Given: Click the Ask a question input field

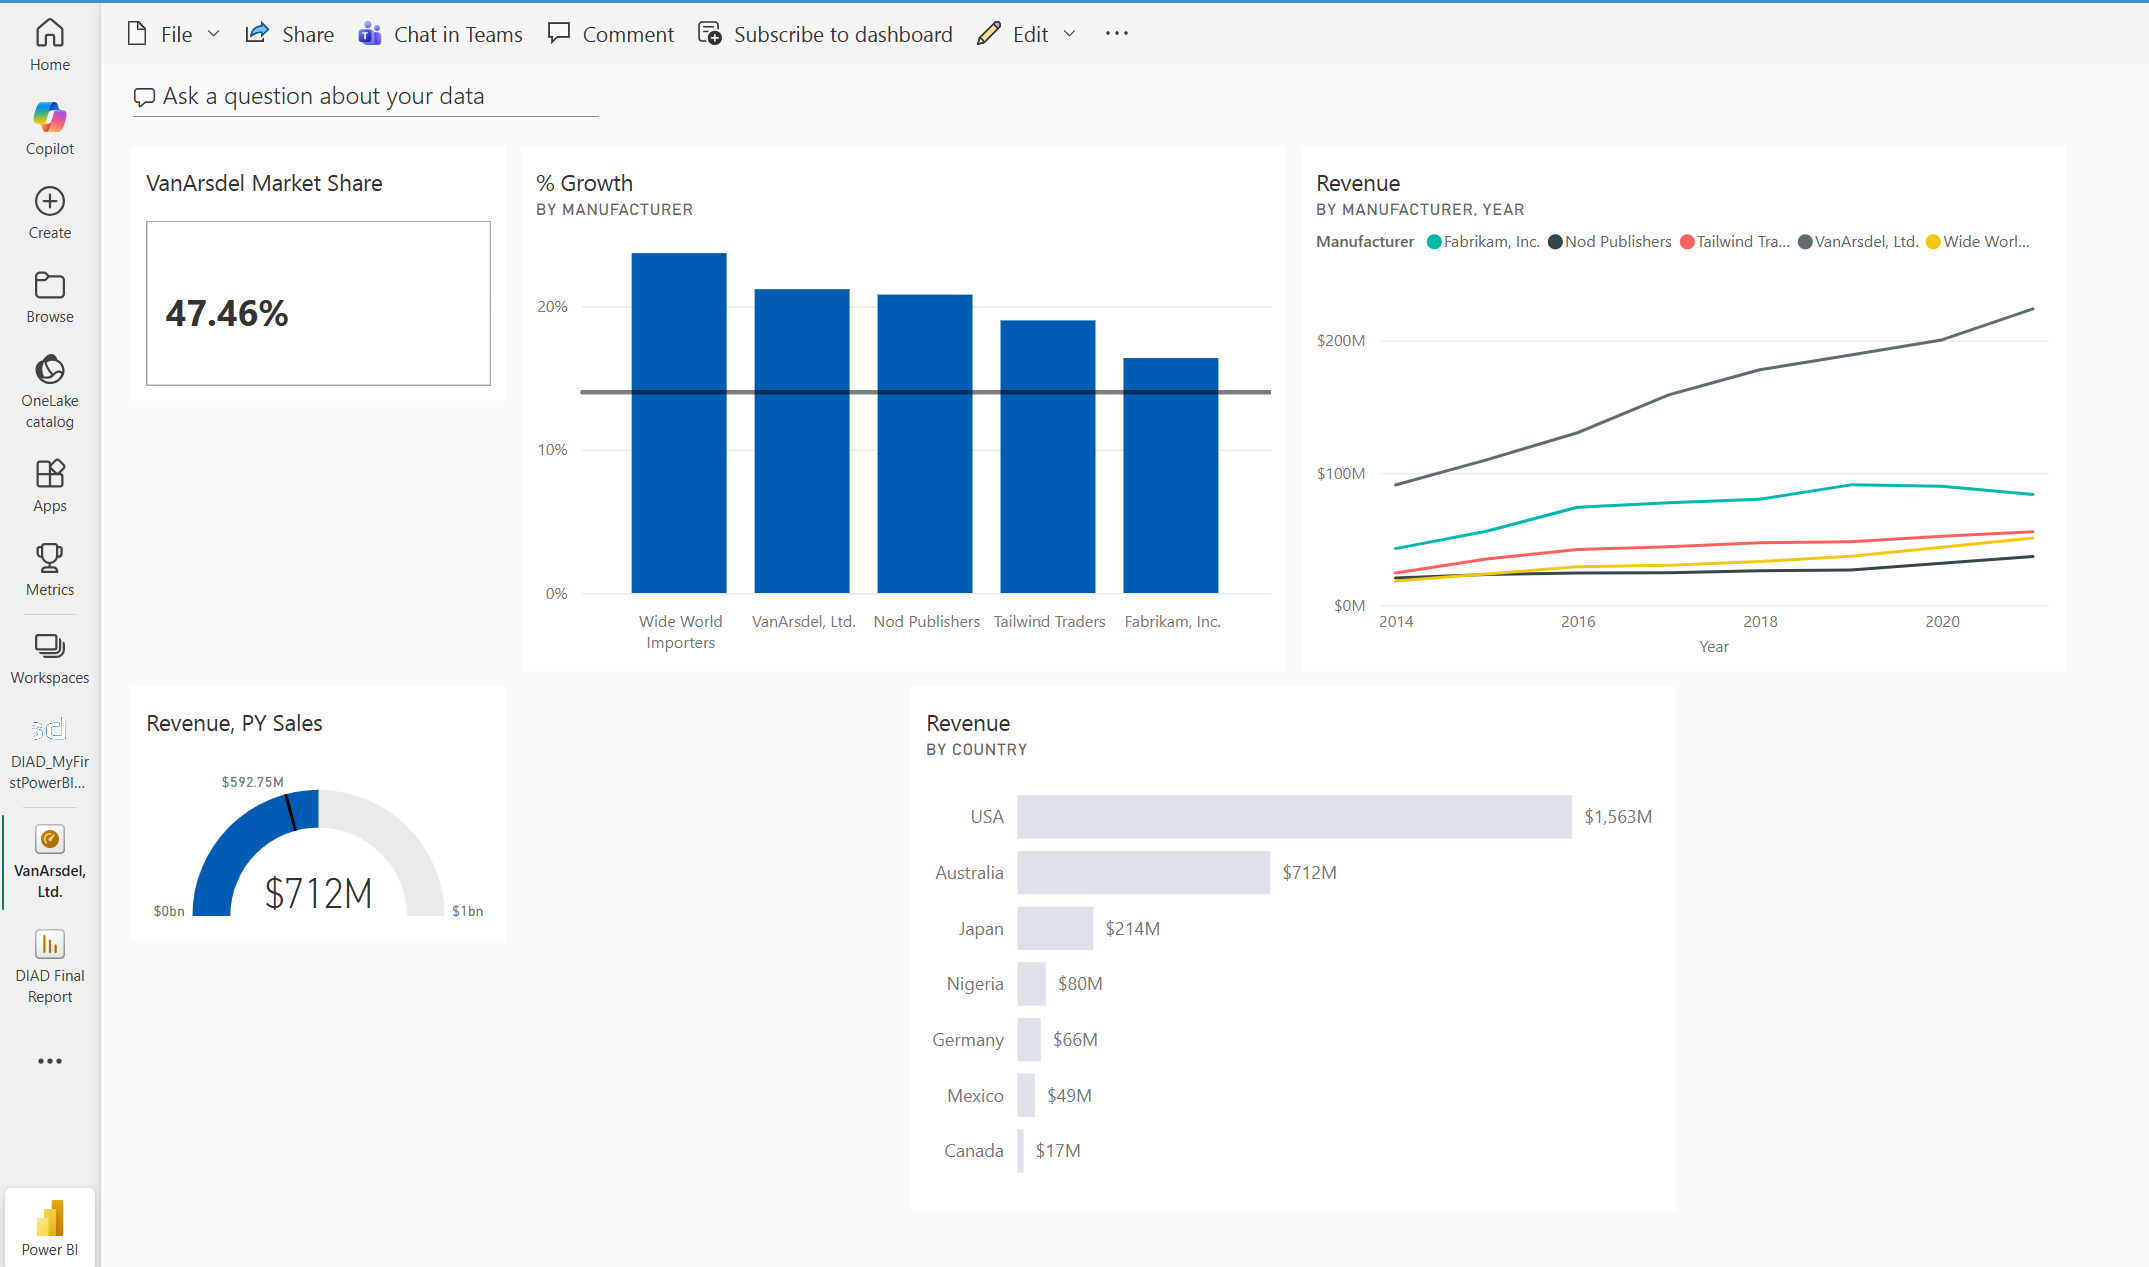Looking at the screenshot, I should point(365,96).
